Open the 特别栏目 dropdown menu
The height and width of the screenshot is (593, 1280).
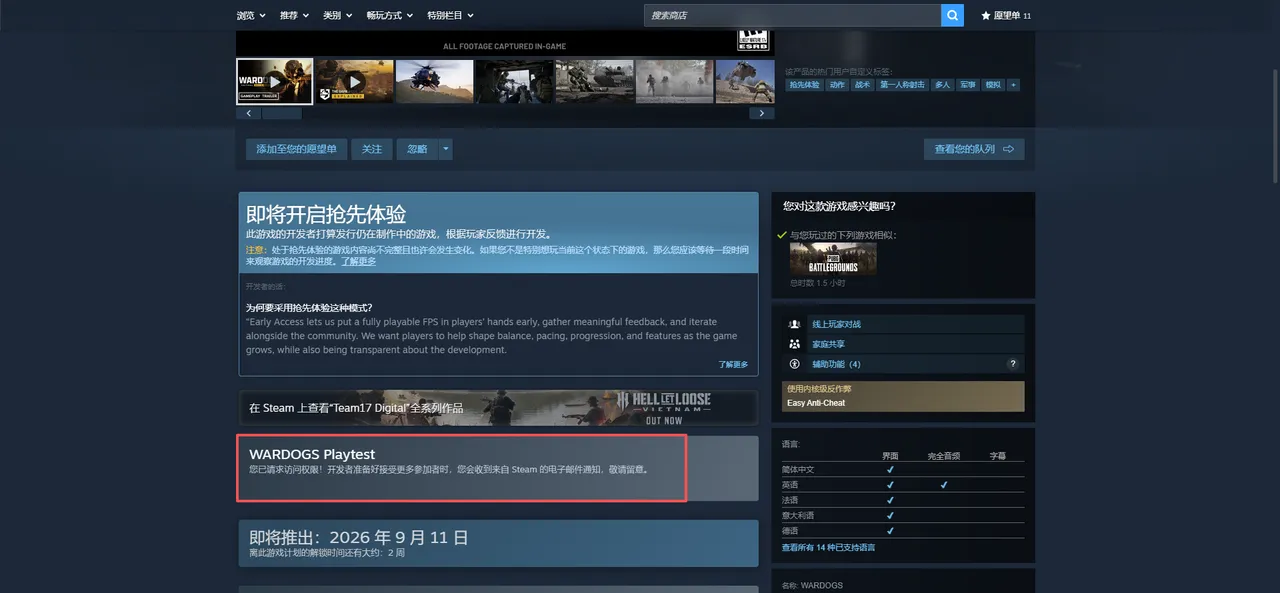(450, 15)
